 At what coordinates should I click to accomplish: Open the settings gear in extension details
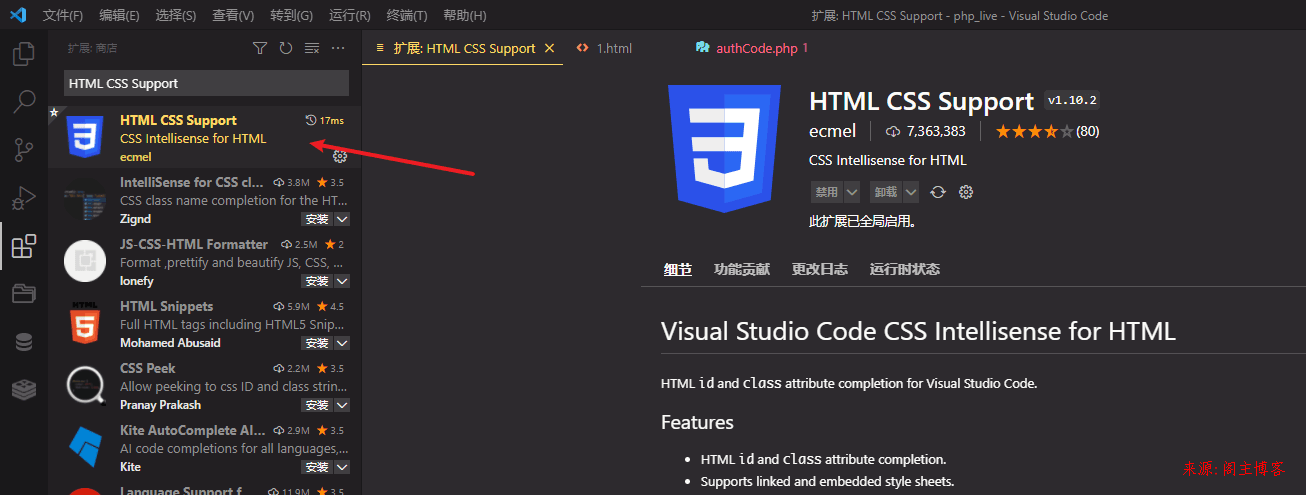[966, 192]
